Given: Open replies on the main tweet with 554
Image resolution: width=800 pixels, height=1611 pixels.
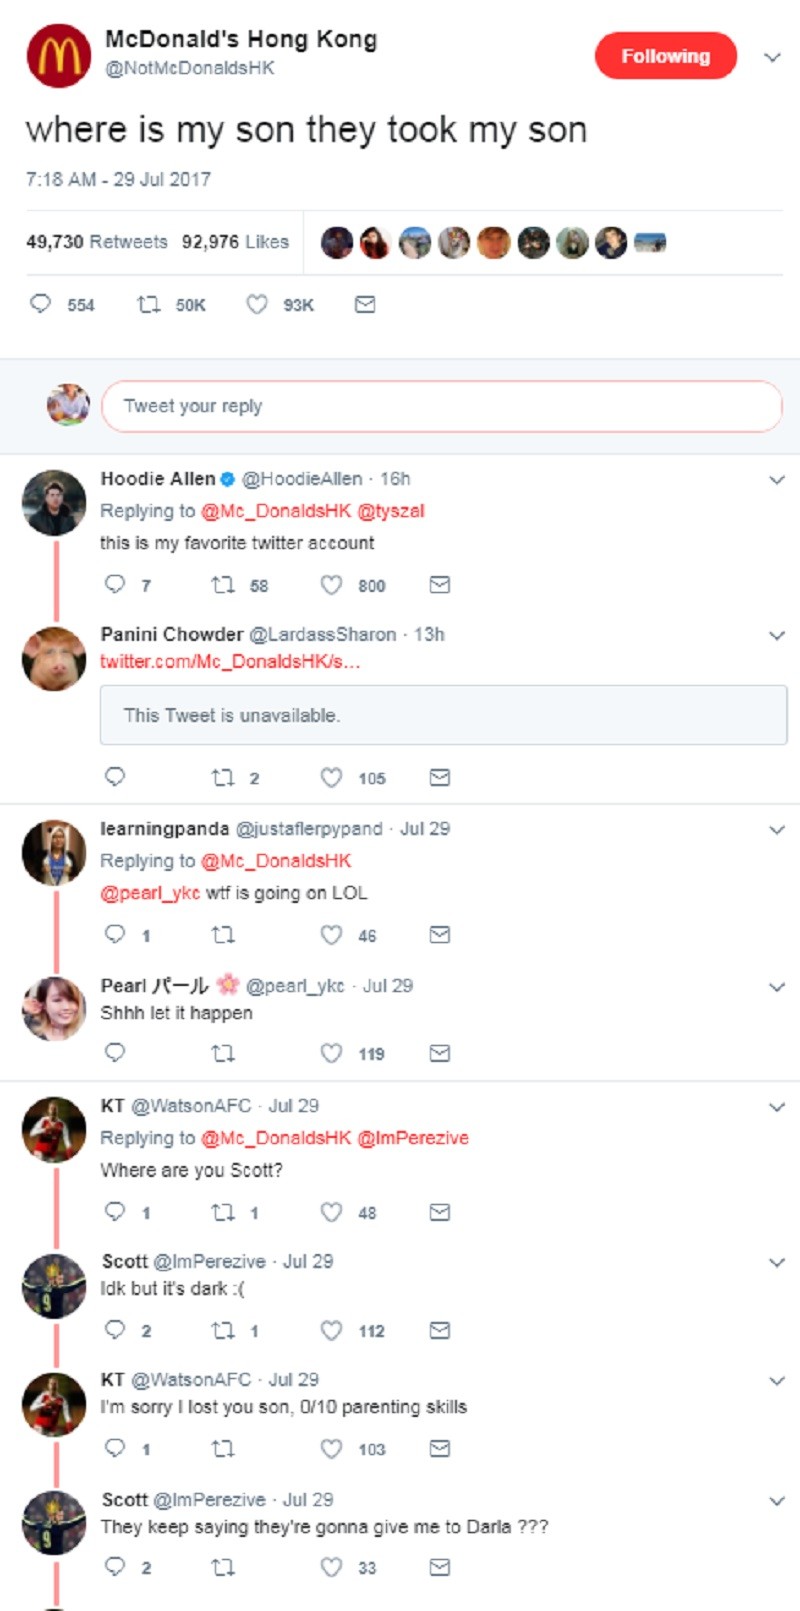Looking at the screenshot, I should [41, 304].
